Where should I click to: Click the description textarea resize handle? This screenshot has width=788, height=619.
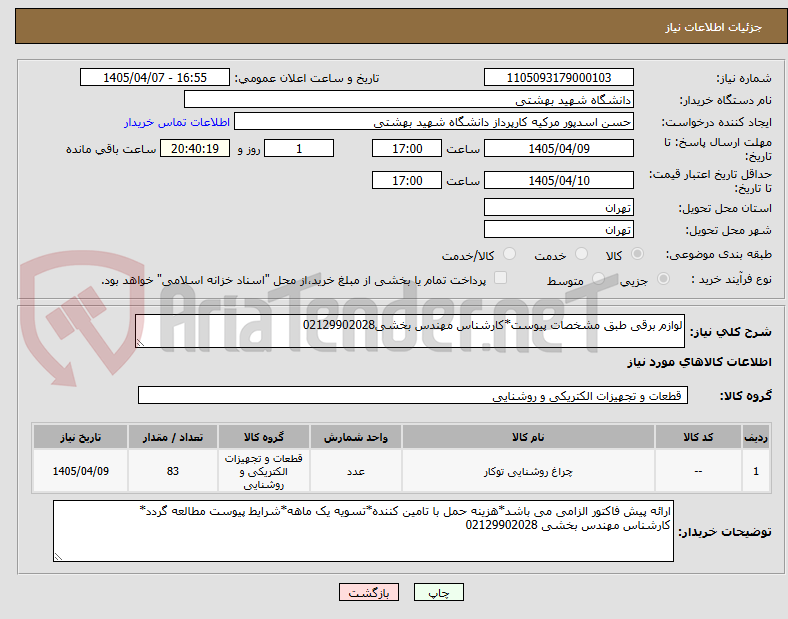[140, 343]
